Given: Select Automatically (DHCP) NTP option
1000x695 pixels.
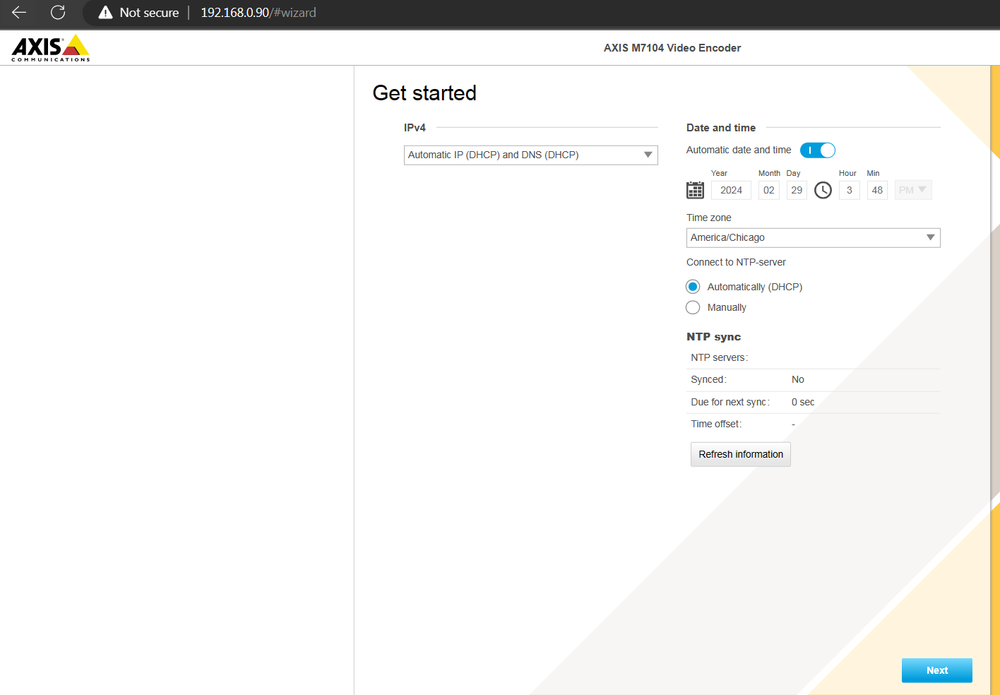Looking at the screenshot, I should pos(693,287).
